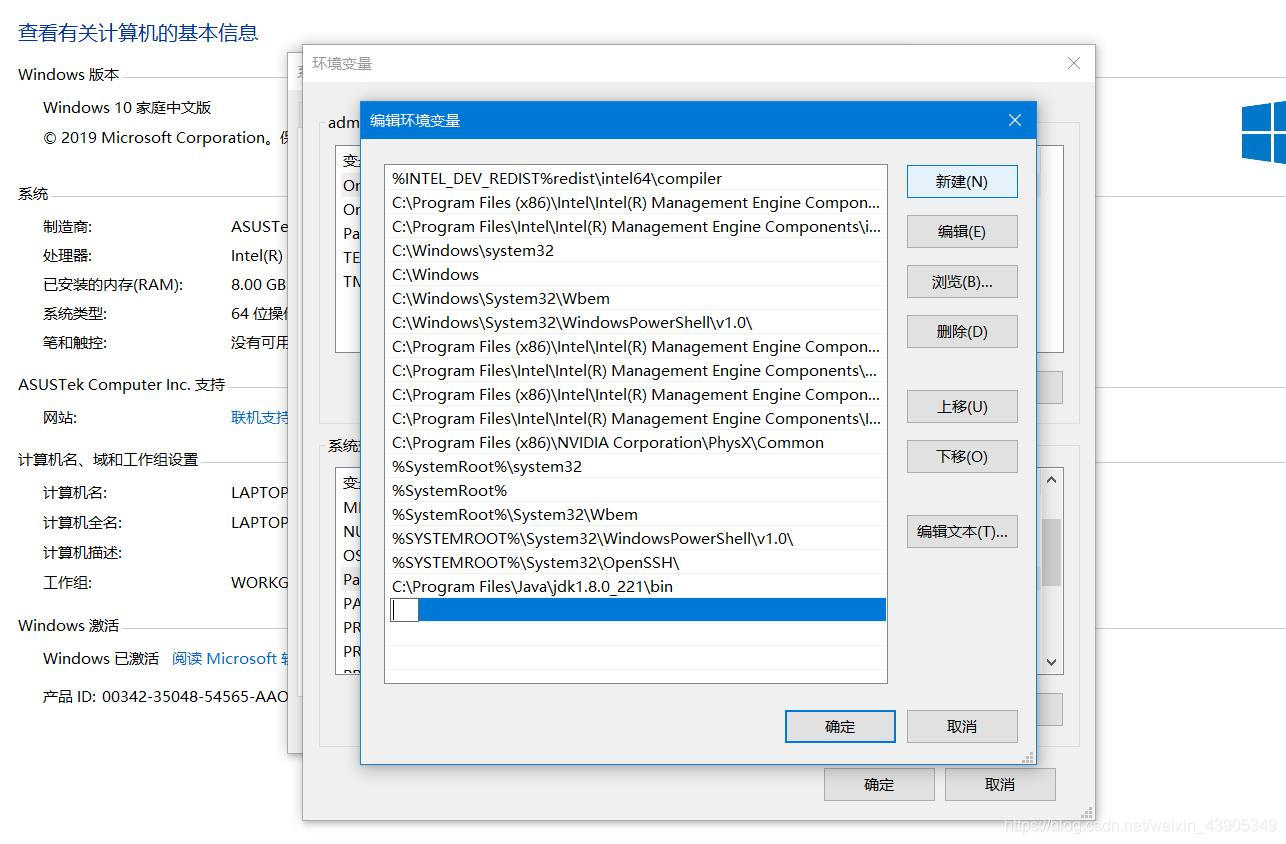Click the system variables list scrollbar thumb
This screenshot has width=1286, height=844.
[1051, 552]
